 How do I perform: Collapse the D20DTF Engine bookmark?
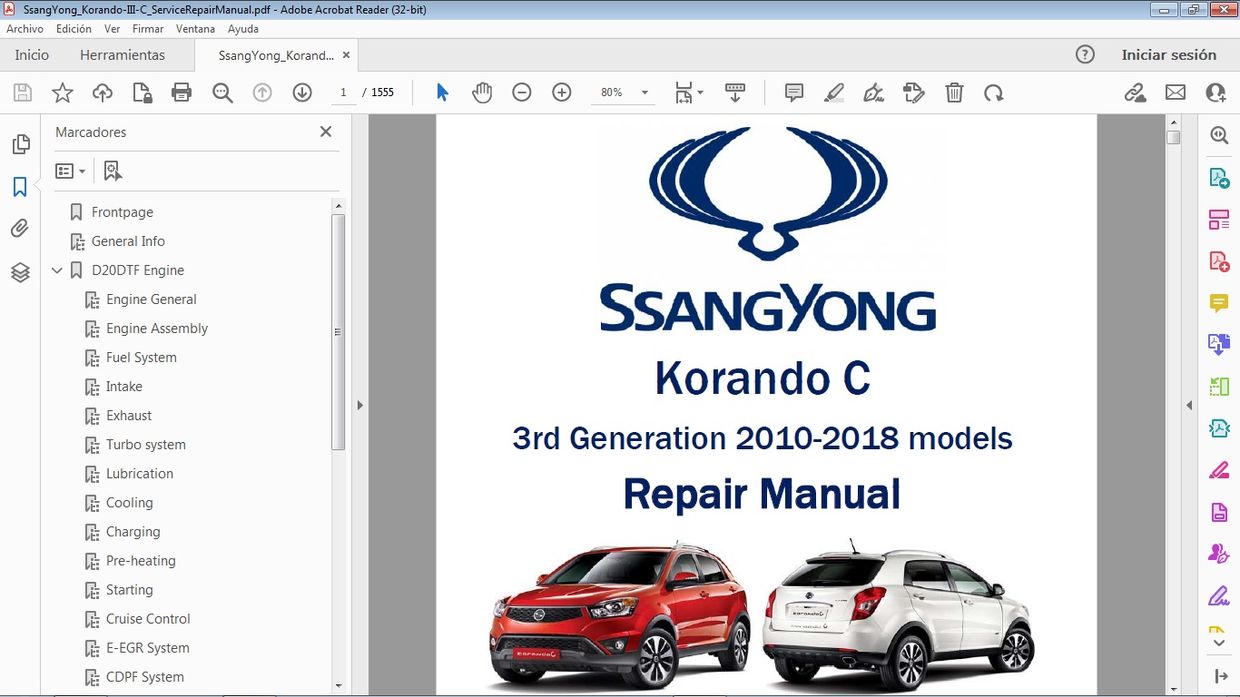coord(57,270)
